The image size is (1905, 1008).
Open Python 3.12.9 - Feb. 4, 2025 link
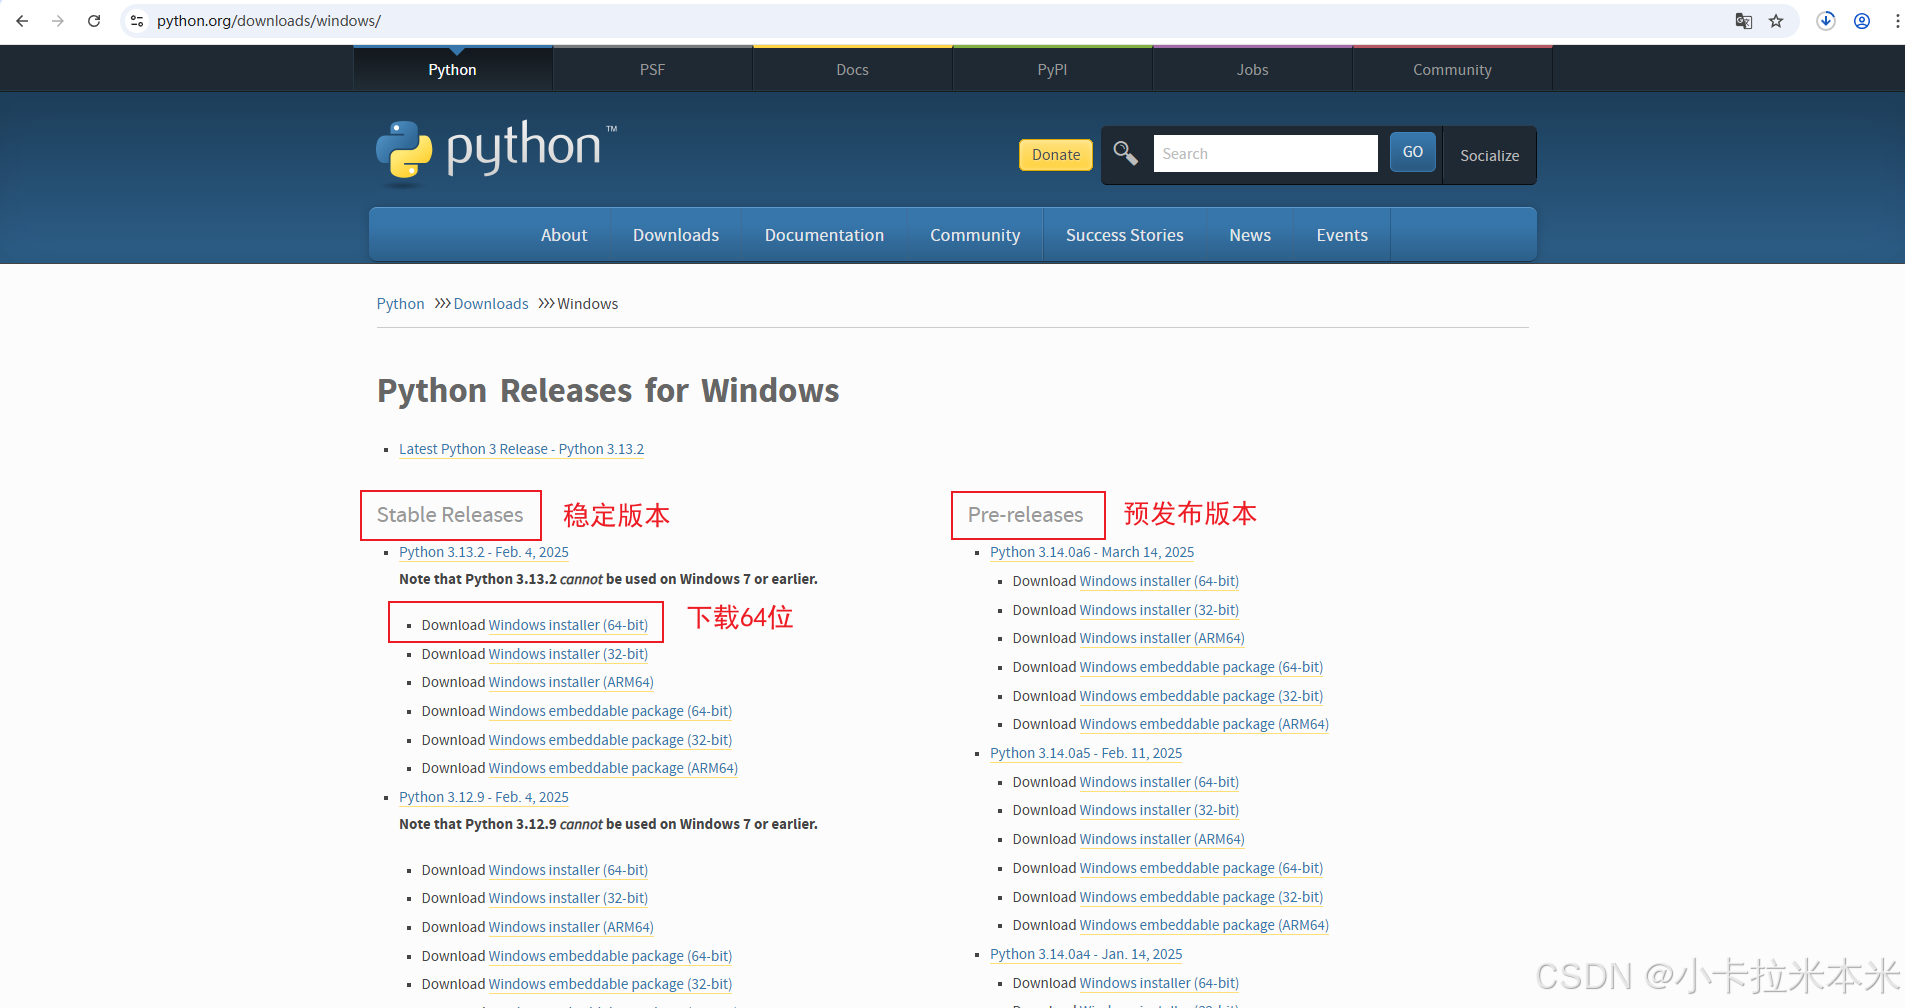[x=484, y=797]
